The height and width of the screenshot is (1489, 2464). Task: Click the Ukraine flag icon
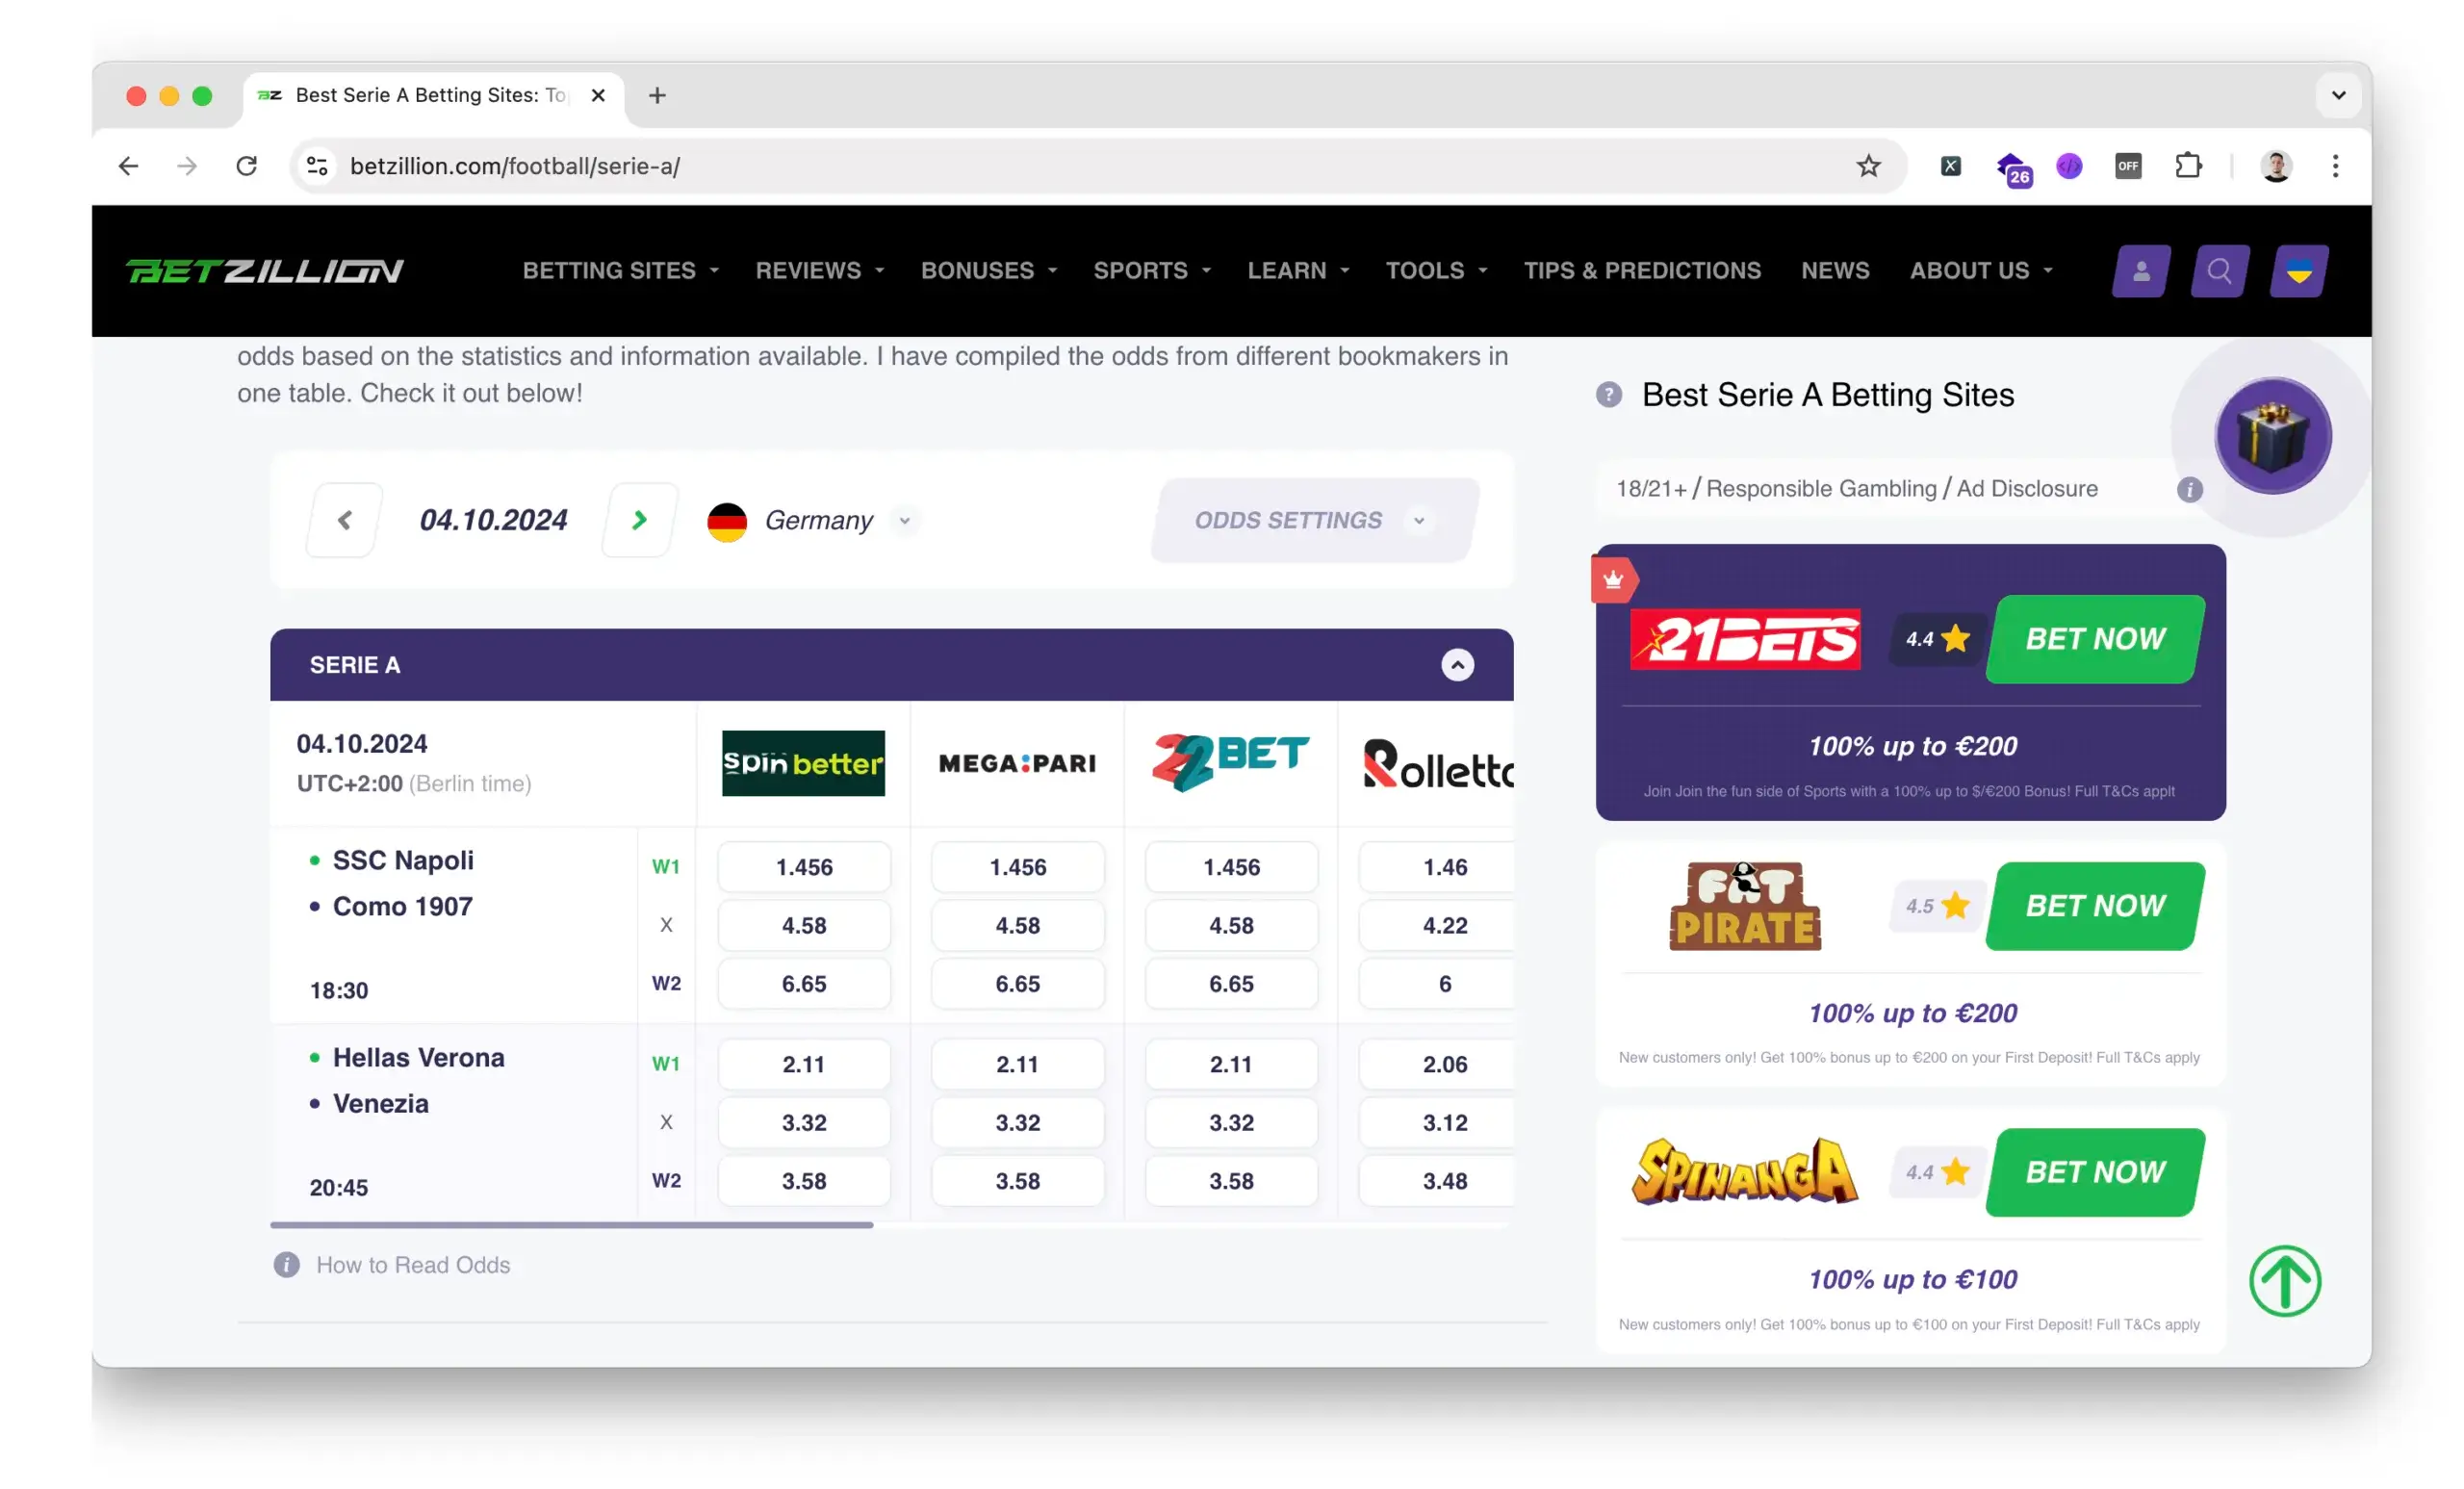click(2299, 271)
